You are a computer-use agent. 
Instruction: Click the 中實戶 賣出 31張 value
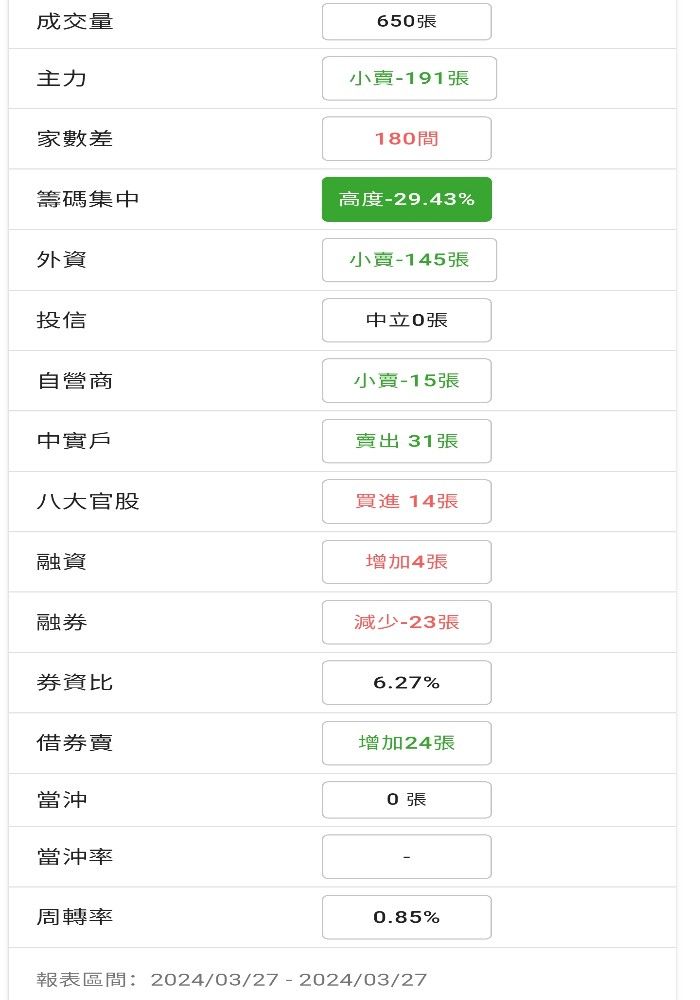pos(406,441)
